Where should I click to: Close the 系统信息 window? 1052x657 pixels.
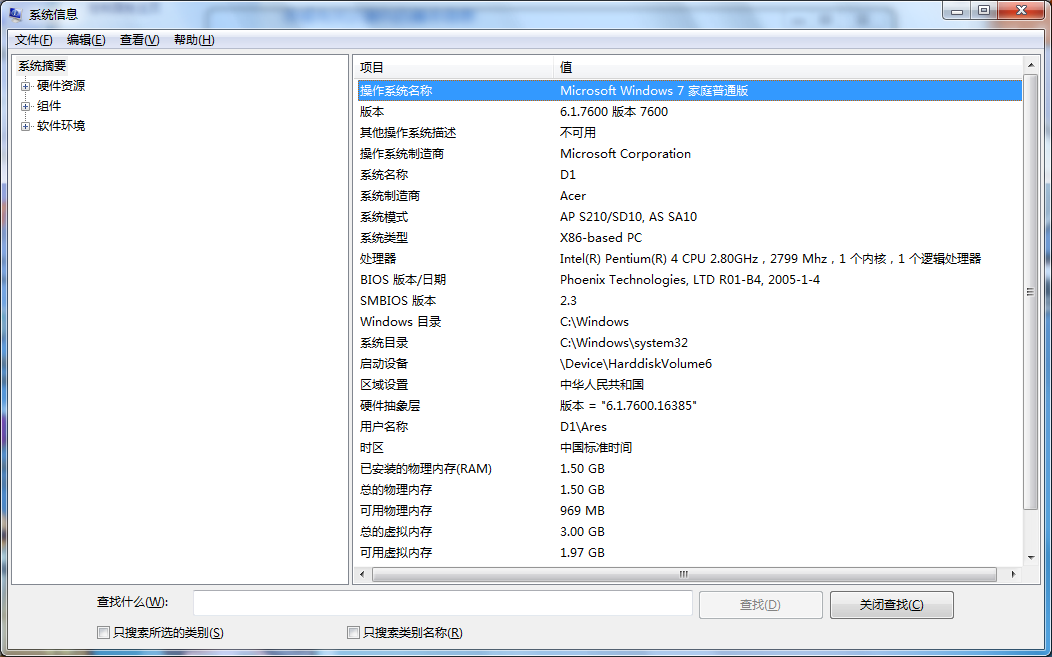(1021, 10)
